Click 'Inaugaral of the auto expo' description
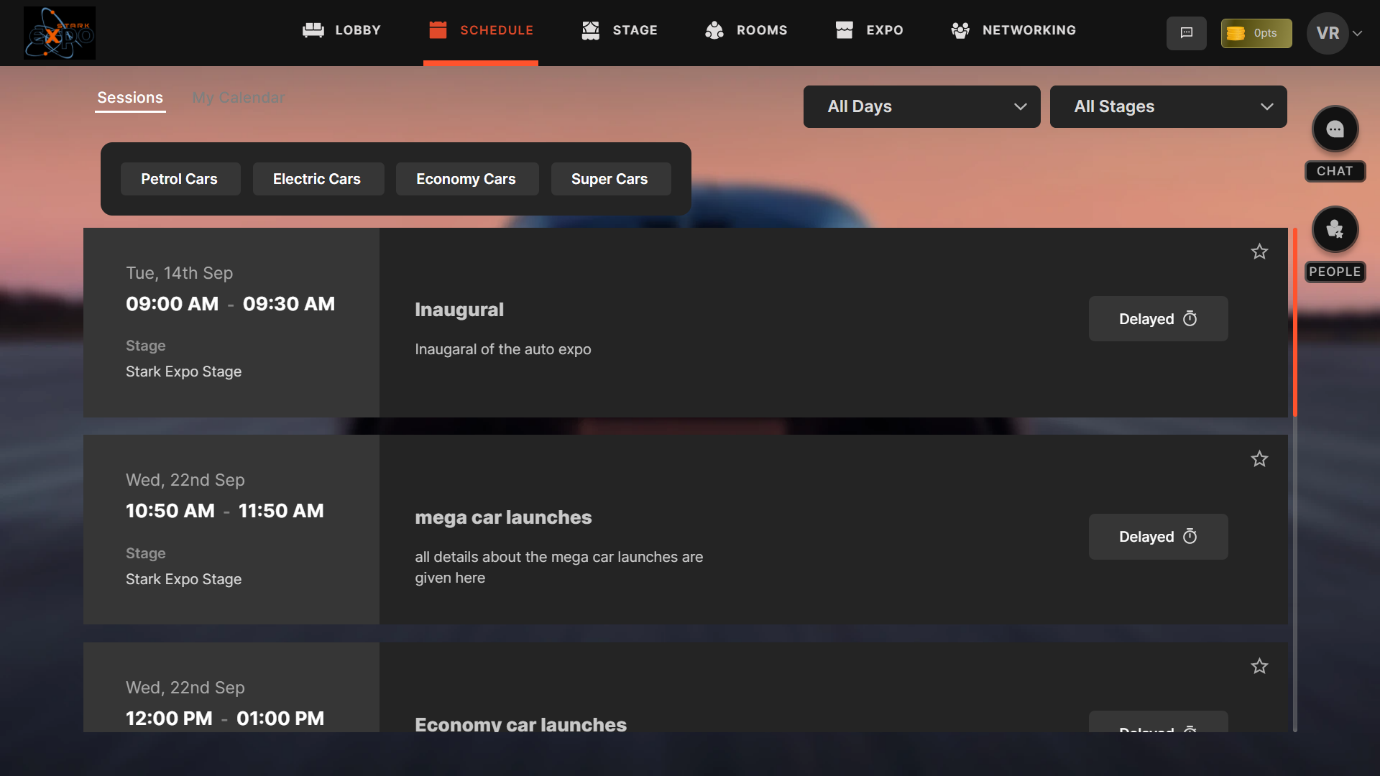 coord(503,349)
